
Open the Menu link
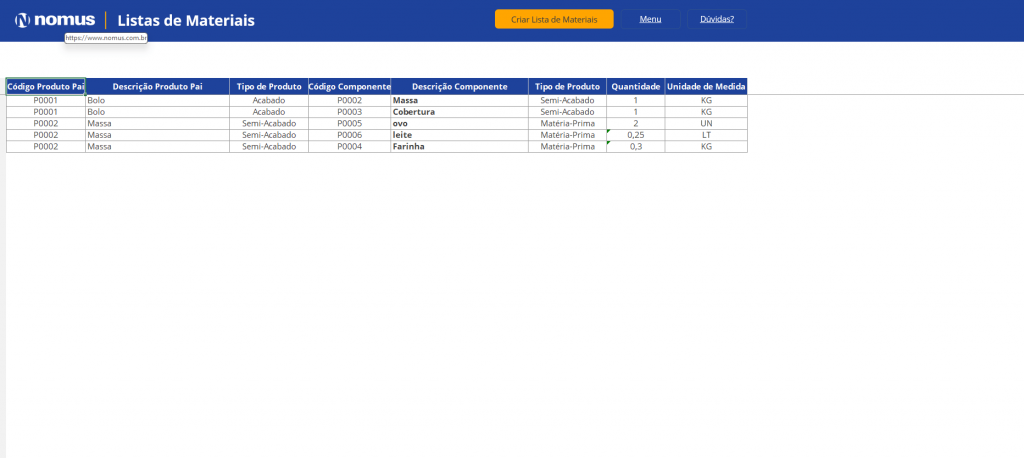coord(650,19)
